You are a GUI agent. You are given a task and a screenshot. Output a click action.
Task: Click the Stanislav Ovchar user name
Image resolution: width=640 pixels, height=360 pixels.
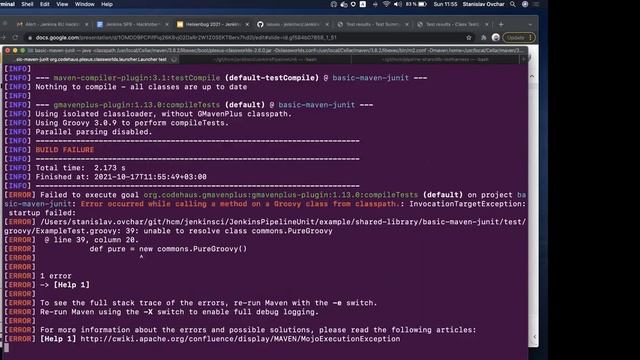483,4
